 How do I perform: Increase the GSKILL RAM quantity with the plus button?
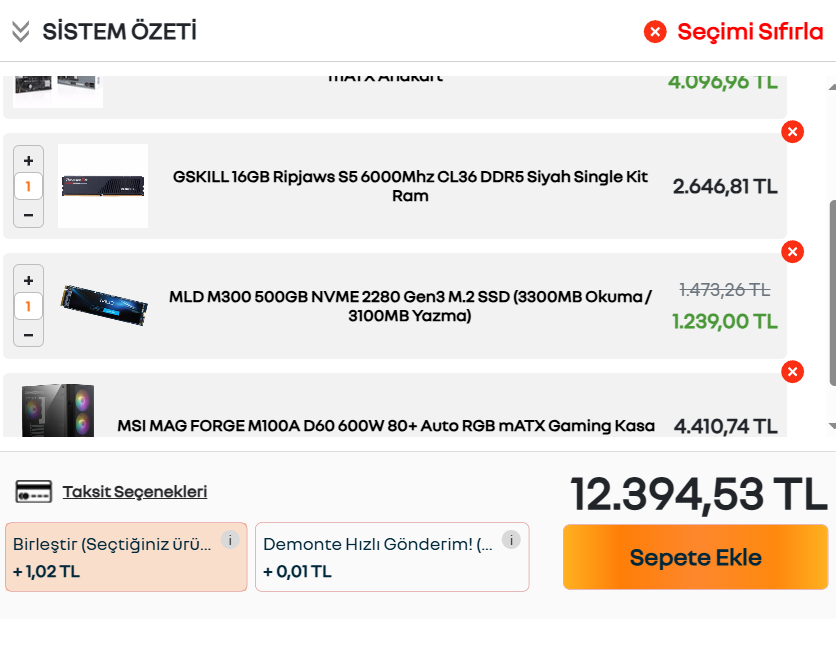tap(28, 160)
